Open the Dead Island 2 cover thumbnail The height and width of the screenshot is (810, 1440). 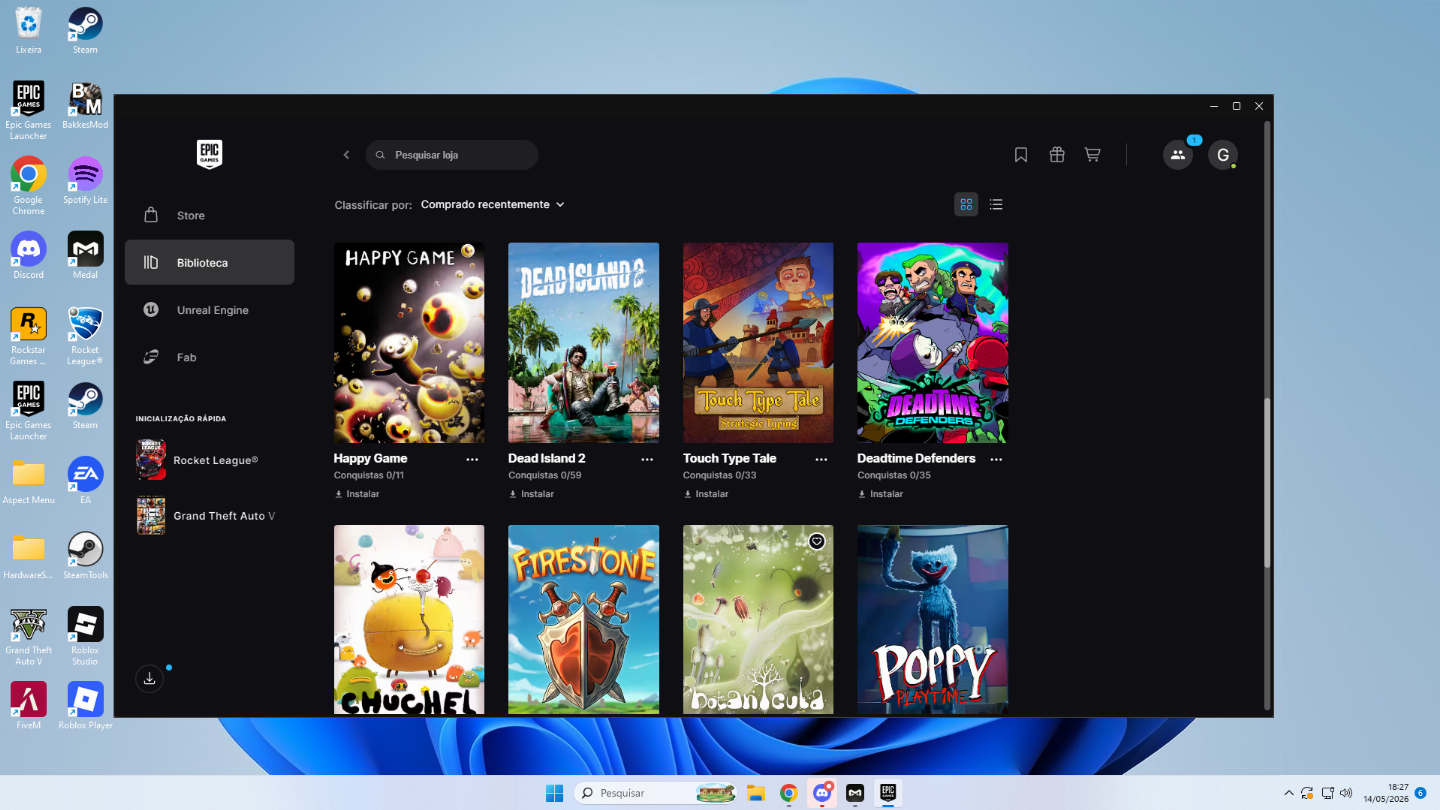pos(583,342)
